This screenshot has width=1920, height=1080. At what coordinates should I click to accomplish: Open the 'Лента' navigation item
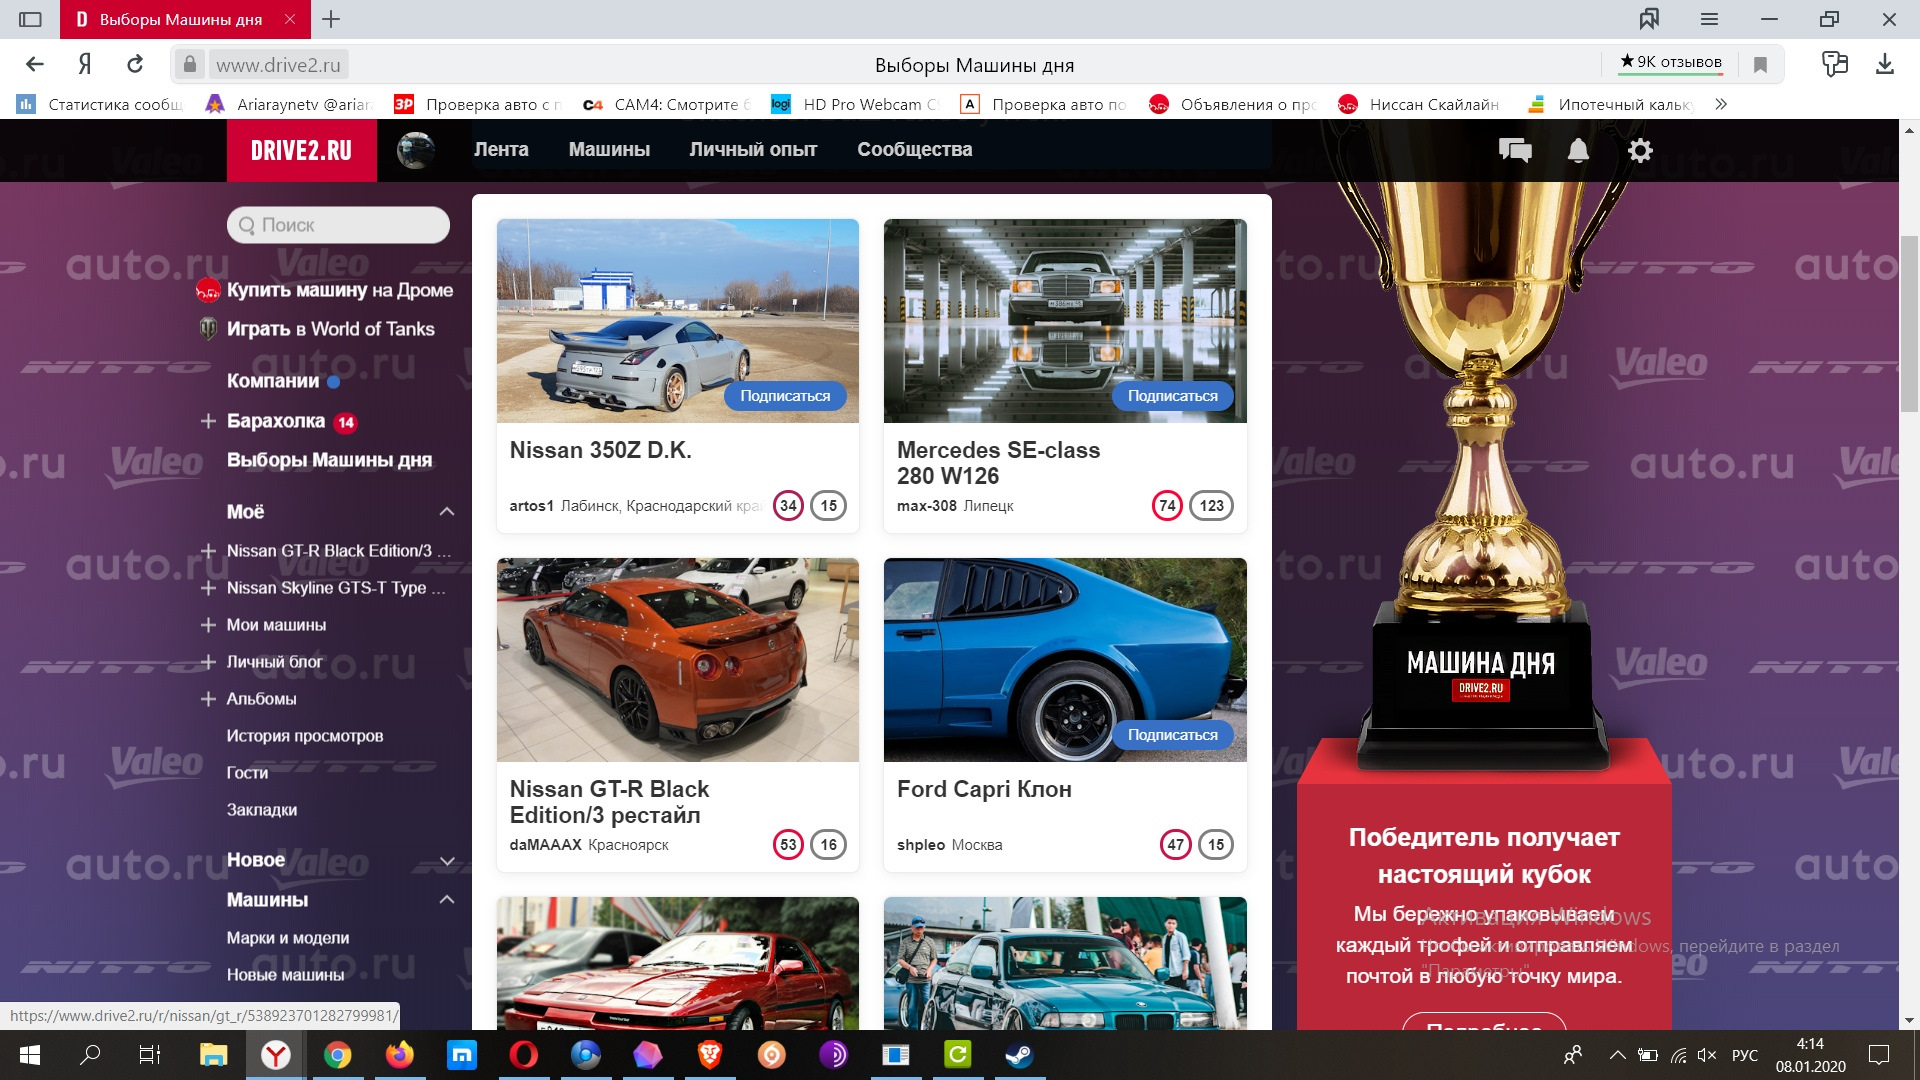coord(501,150)
